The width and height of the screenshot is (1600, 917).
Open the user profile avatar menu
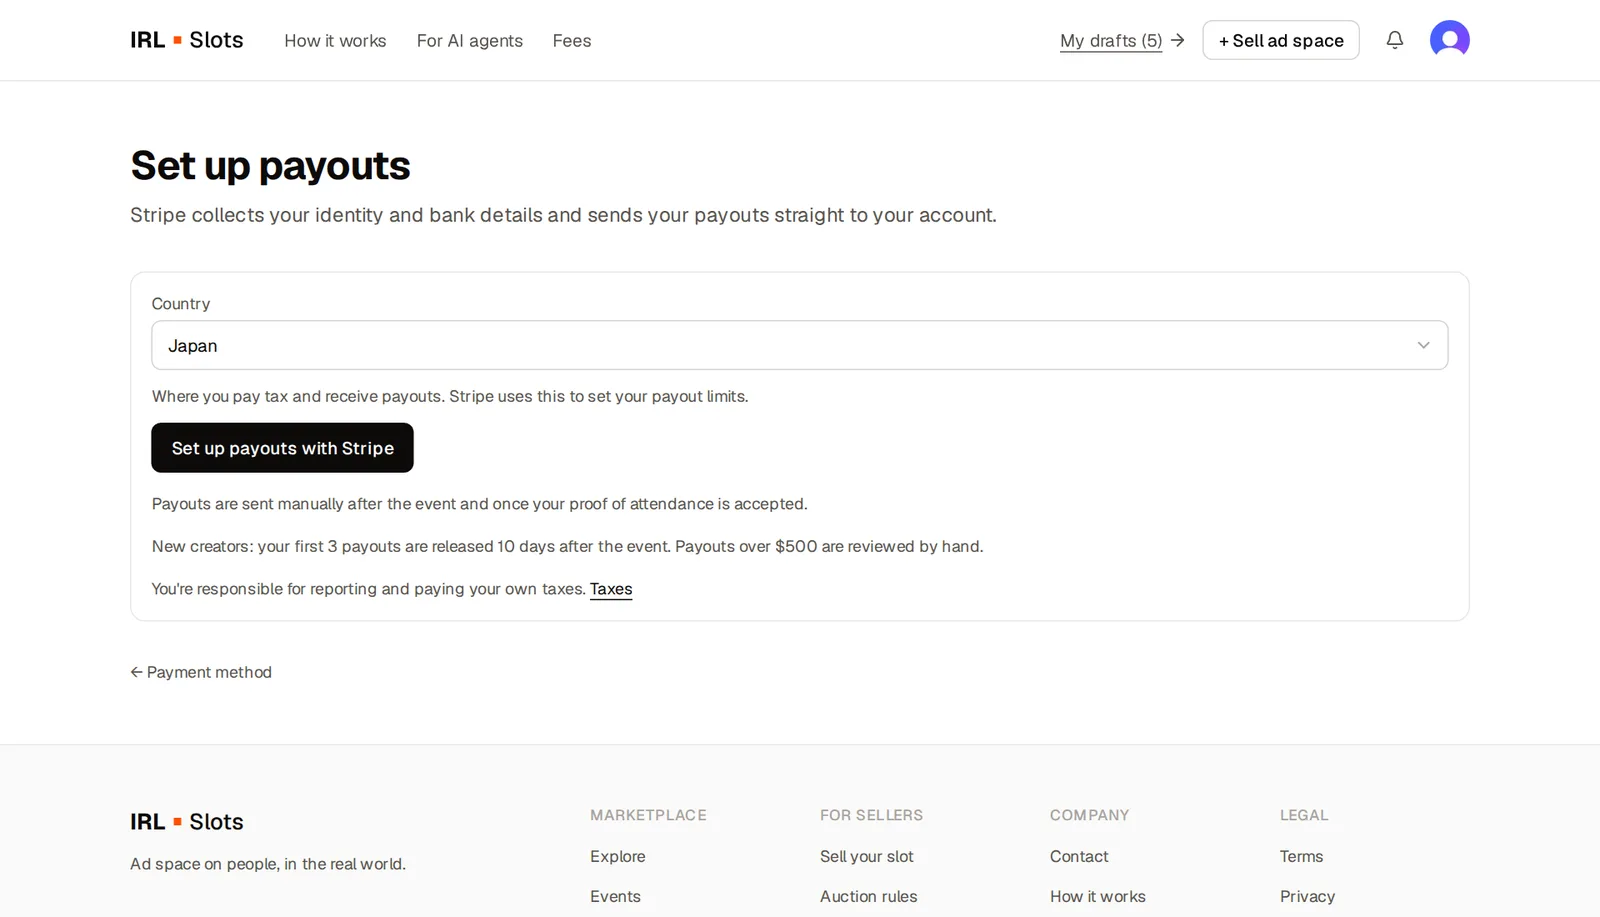tap(1449, 40)
